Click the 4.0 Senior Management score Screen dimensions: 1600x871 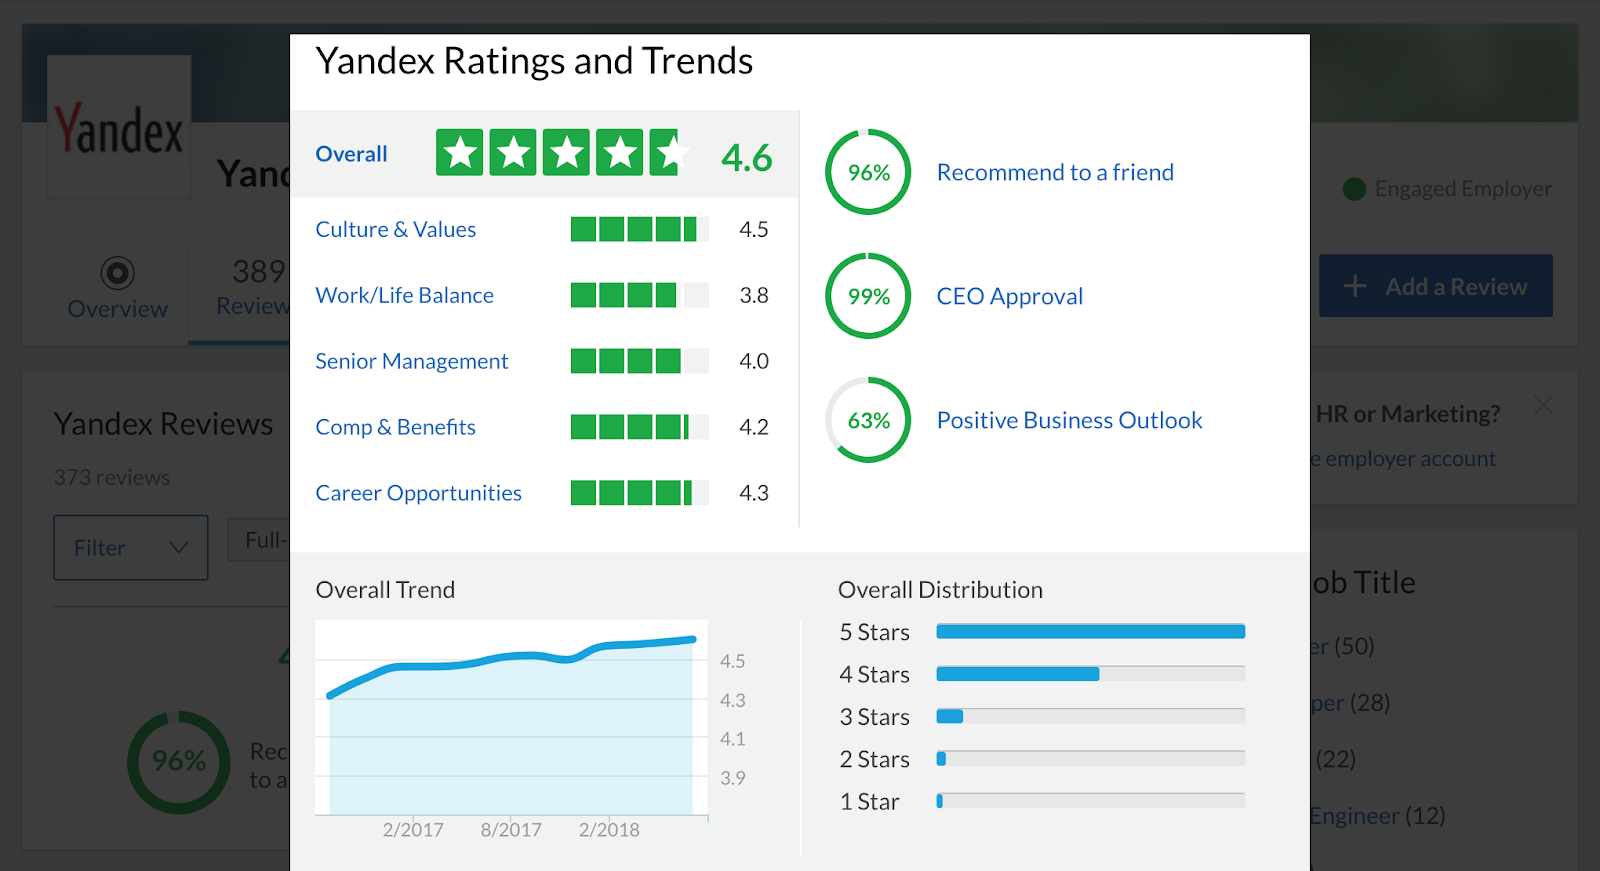tap(754, 361)
